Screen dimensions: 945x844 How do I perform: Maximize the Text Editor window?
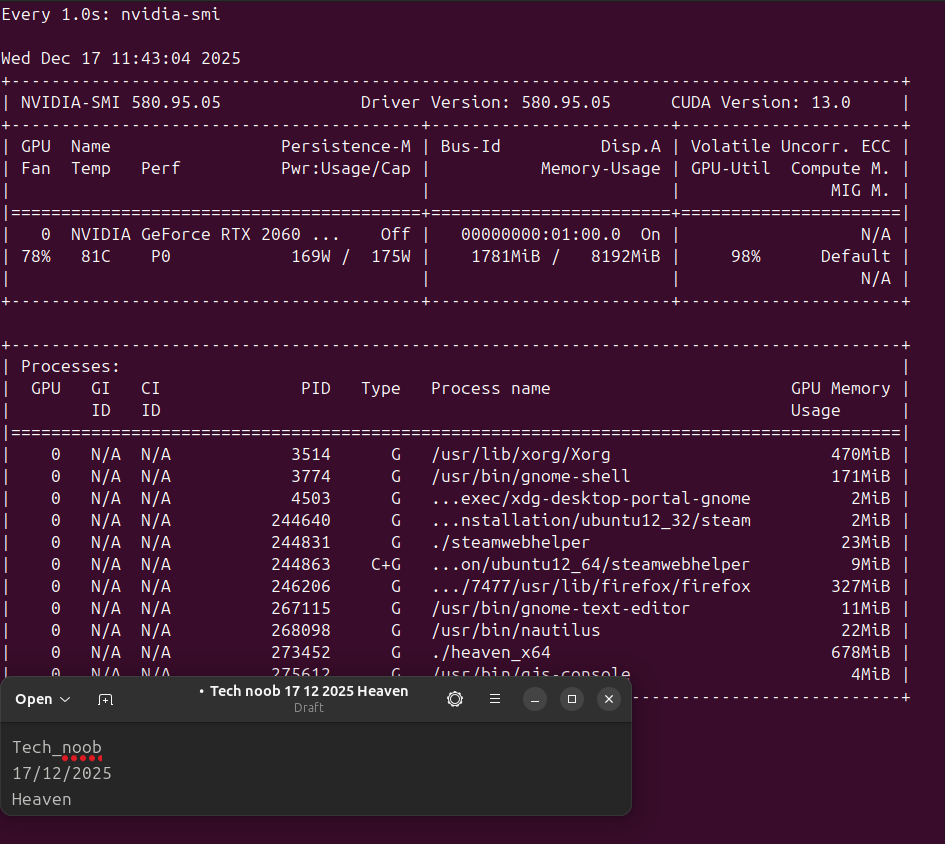click(x=571, y=699)
